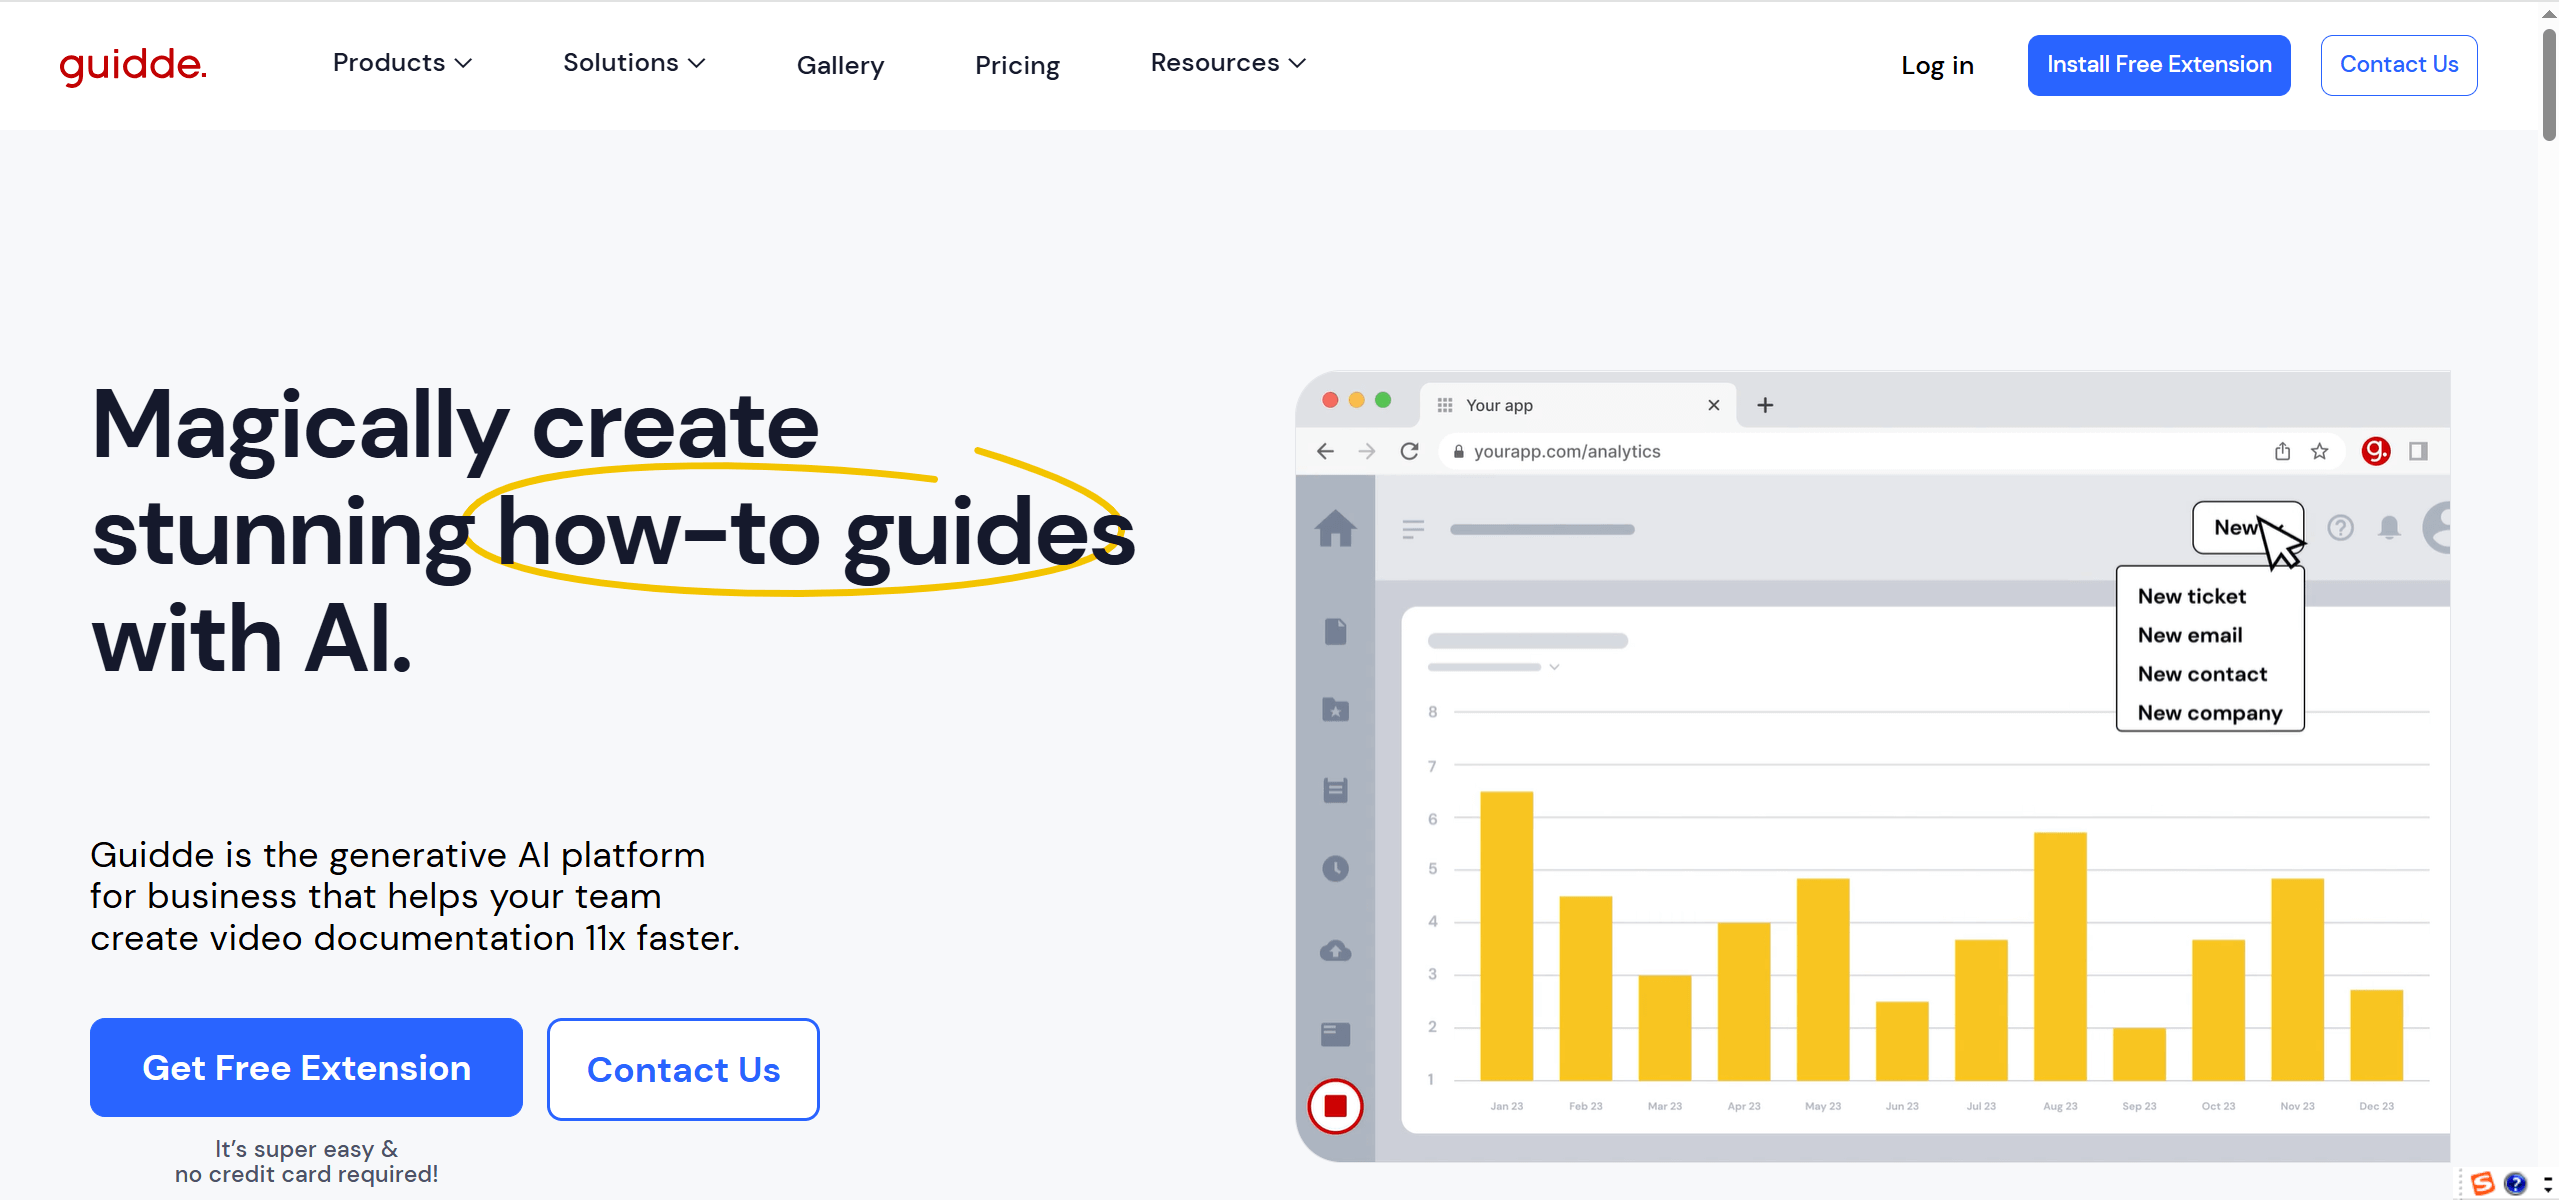Screen dimensions: 2559x1200
Task: Click the share icon in address bar
Action: [2282, 451]
